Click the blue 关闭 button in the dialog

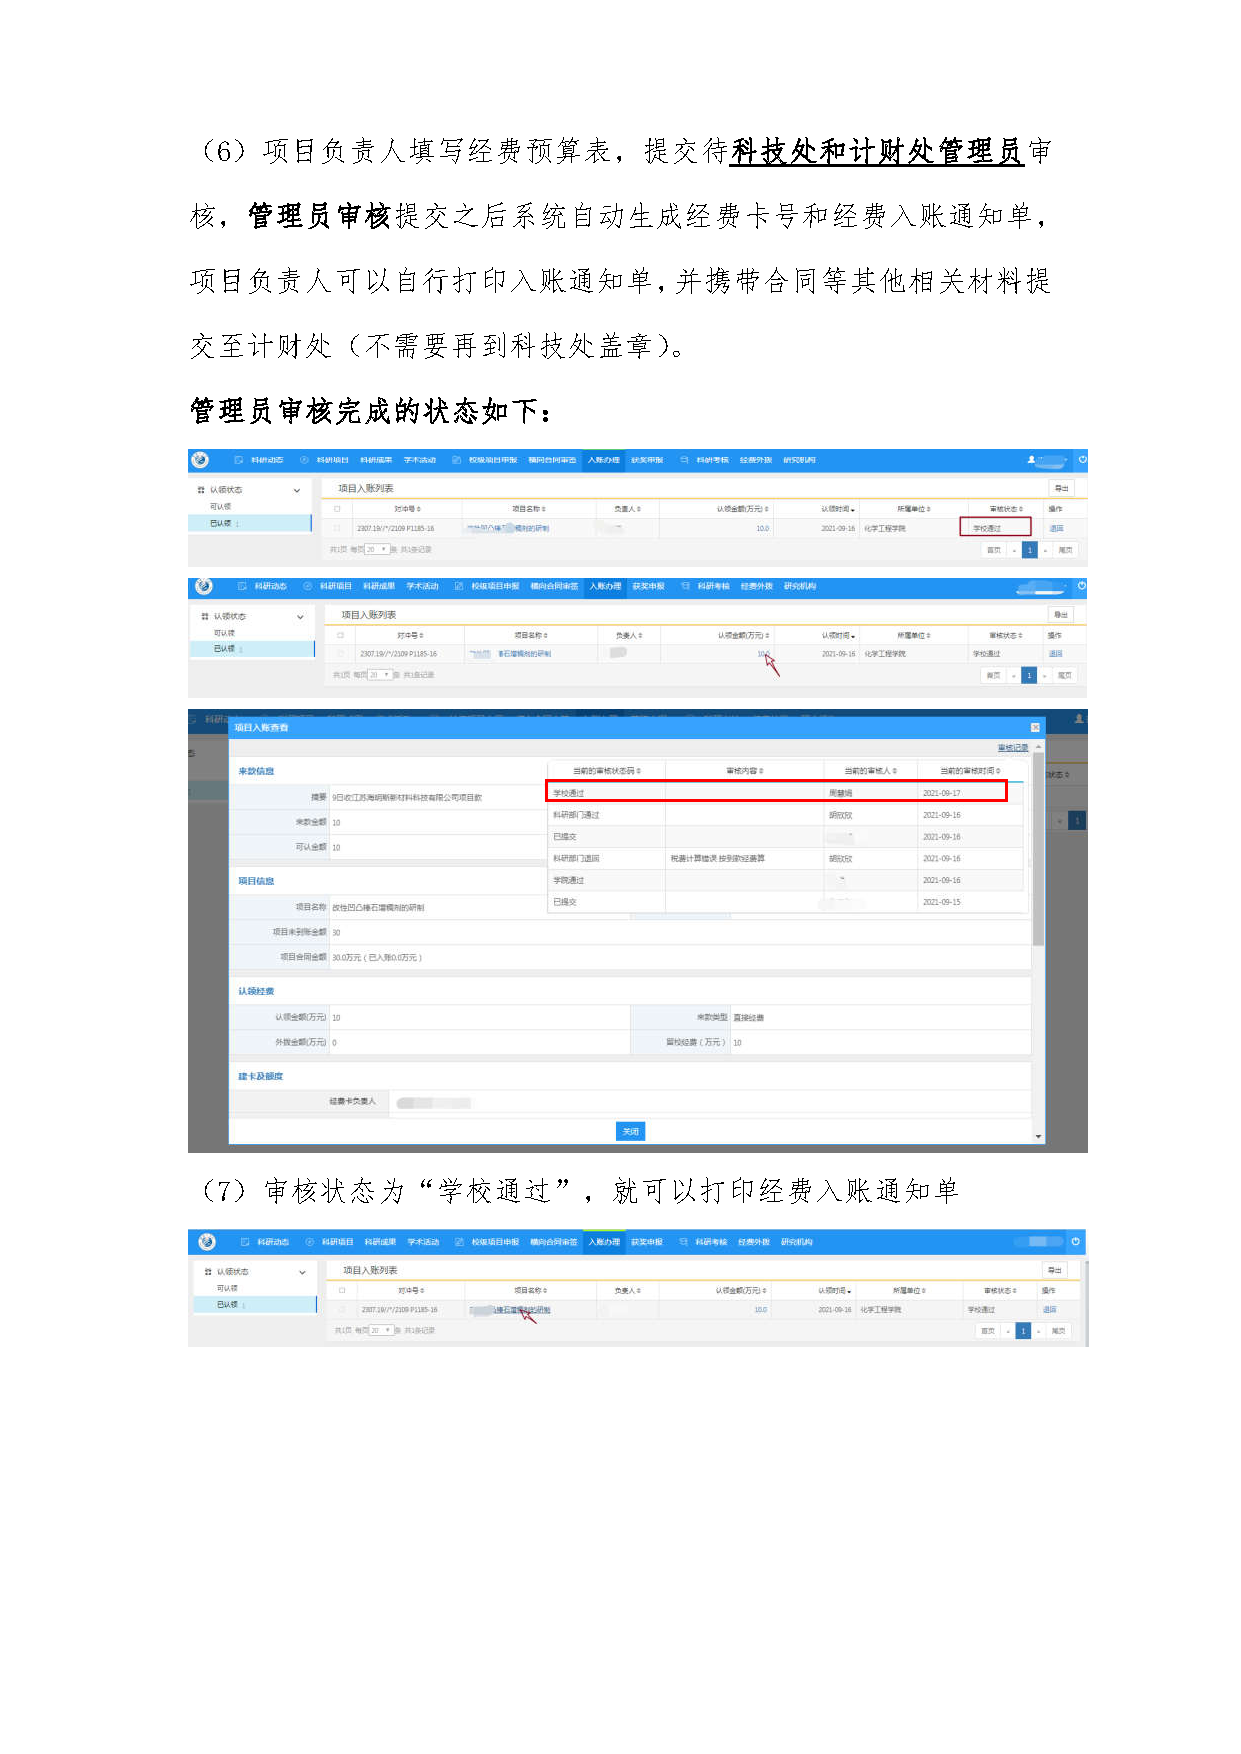click(x=630, y=1131)
